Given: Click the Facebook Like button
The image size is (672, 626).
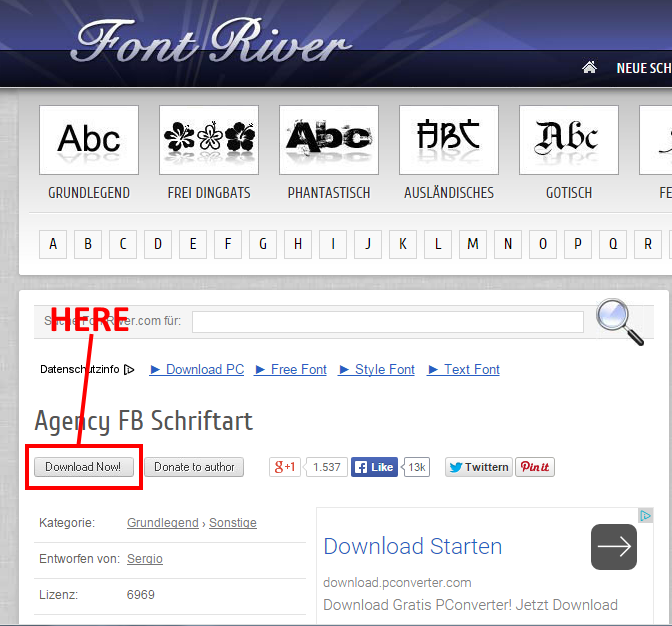Looking at the screenshot, I should point(374,467).
